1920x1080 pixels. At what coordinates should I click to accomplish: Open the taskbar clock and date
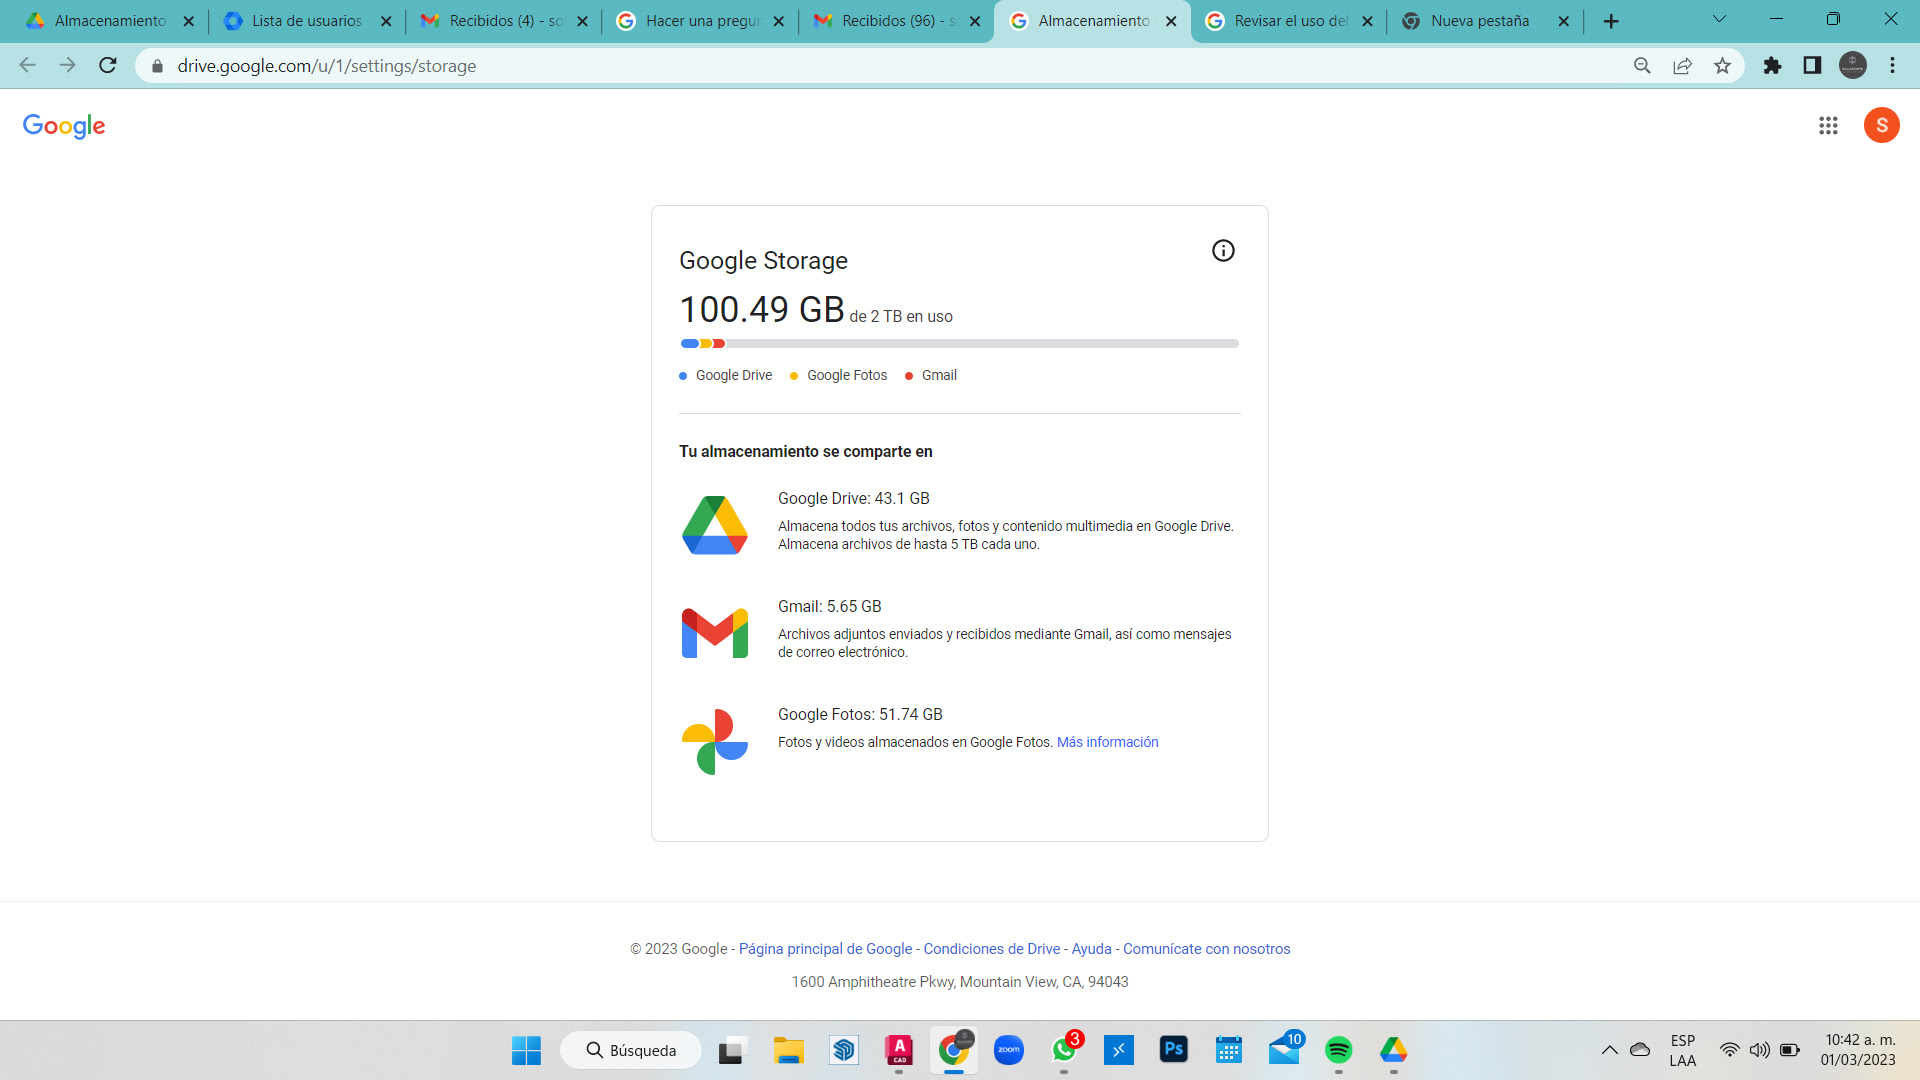(1858, 1050)
